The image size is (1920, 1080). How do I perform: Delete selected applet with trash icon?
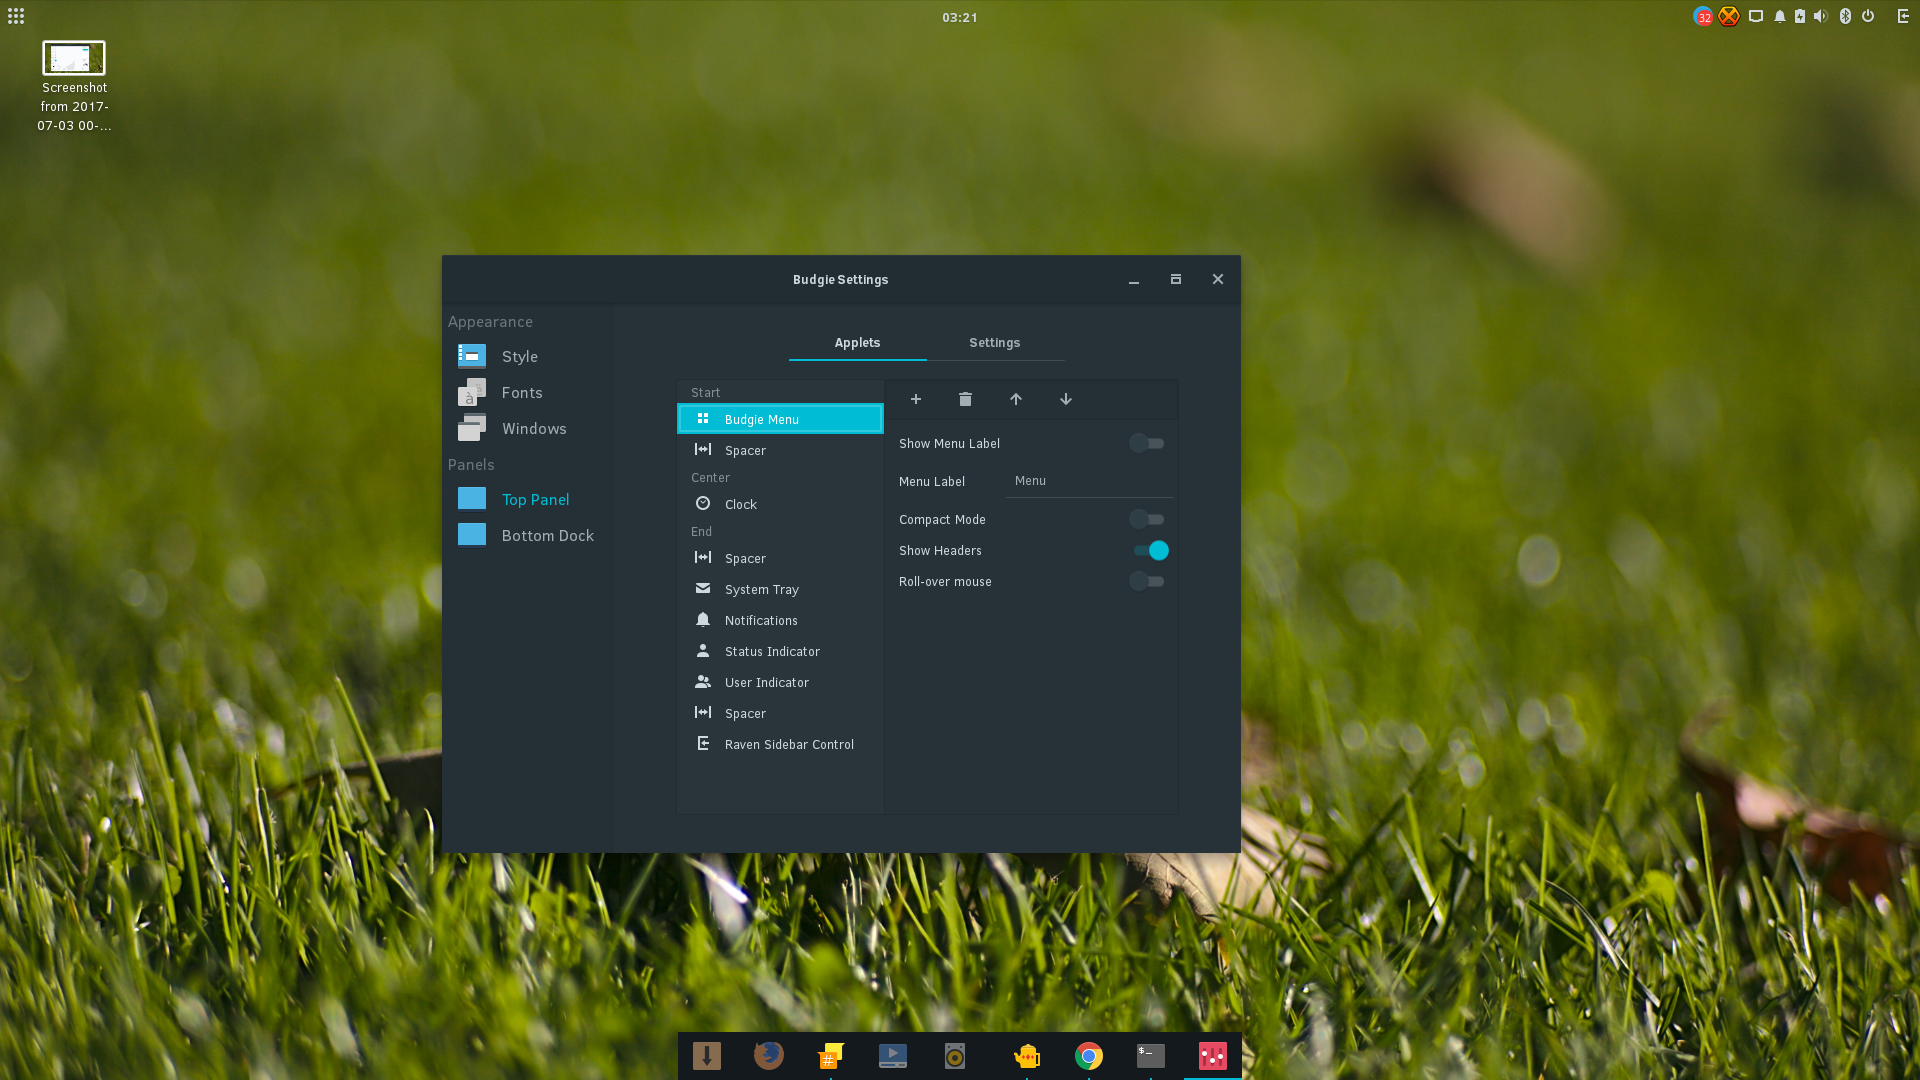point(965,399)
